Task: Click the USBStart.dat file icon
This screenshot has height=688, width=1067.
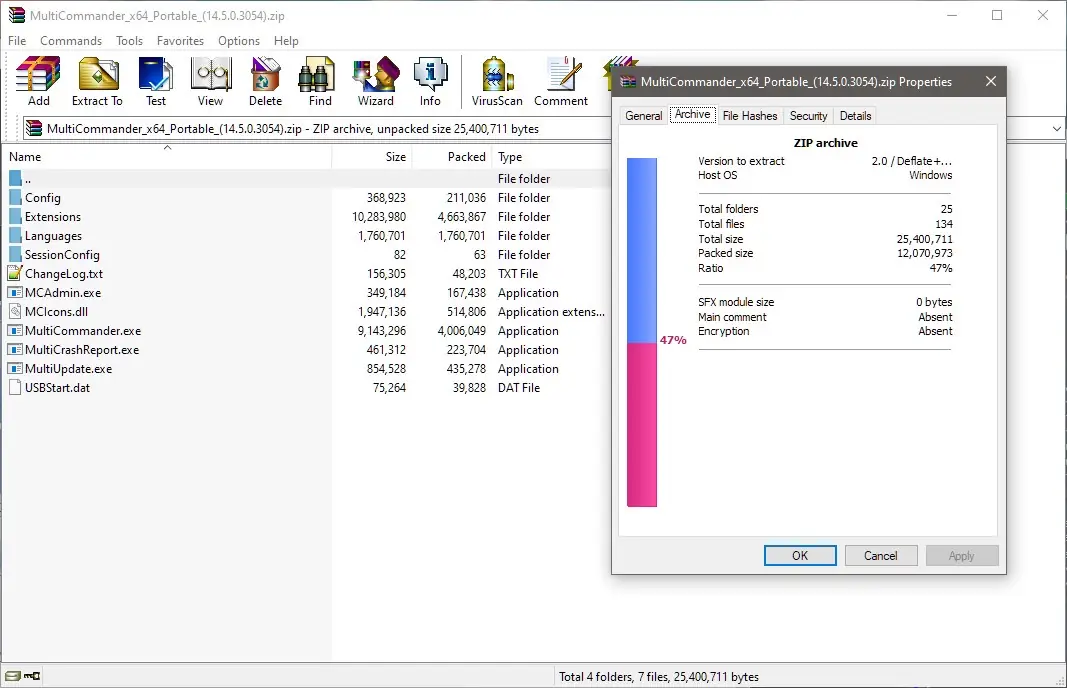Action: [x=15, y=388]
